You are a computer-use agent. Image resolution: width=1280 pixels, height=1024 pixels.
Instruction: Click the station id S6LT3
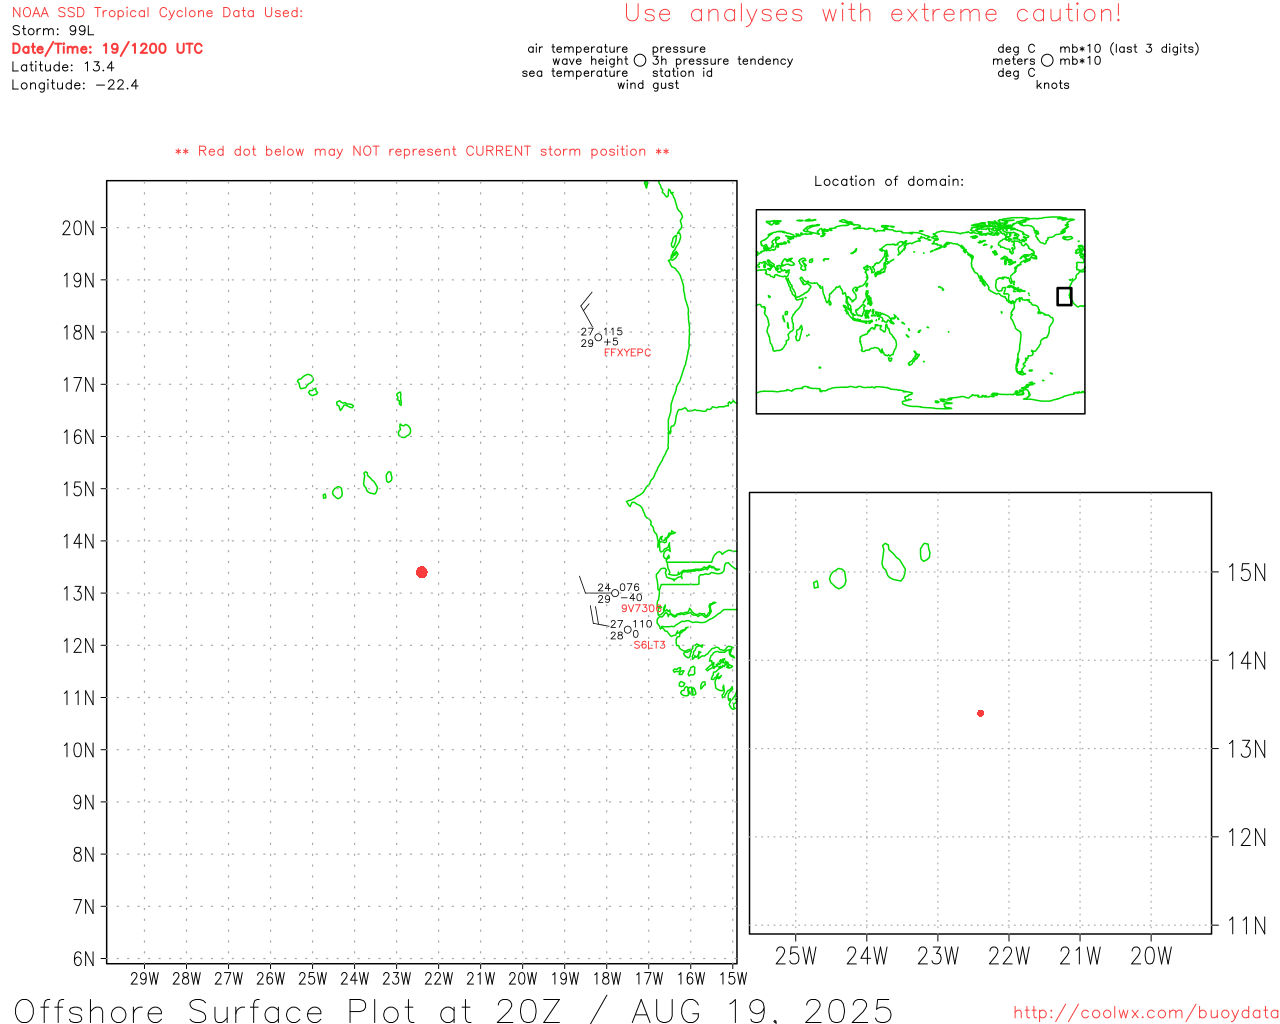[x=649, y=645]
